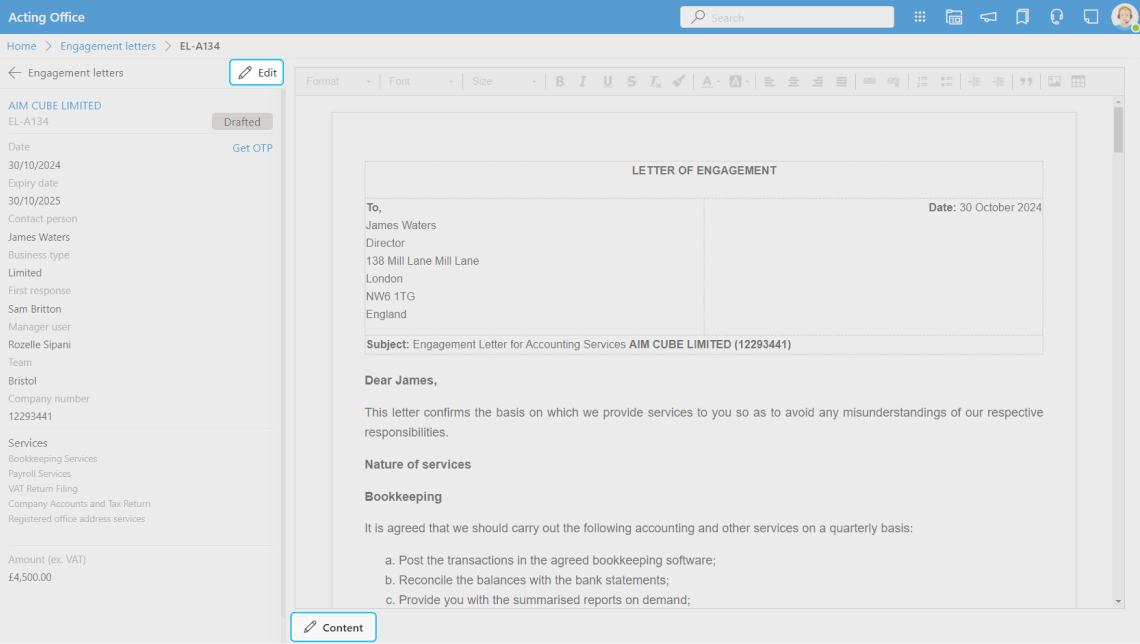Click the support headset icon
The height and width of the screenshot is (644, 1140).
(x=1056, y=17)
